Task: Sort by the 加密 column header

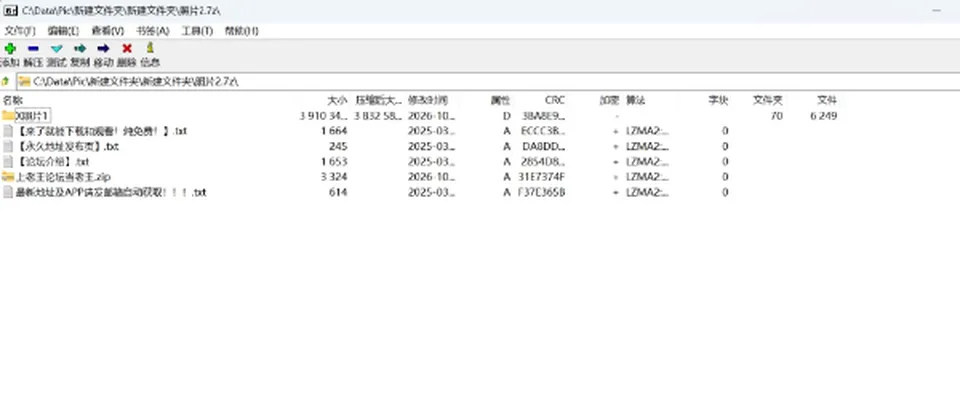Action: click(610, 100)
